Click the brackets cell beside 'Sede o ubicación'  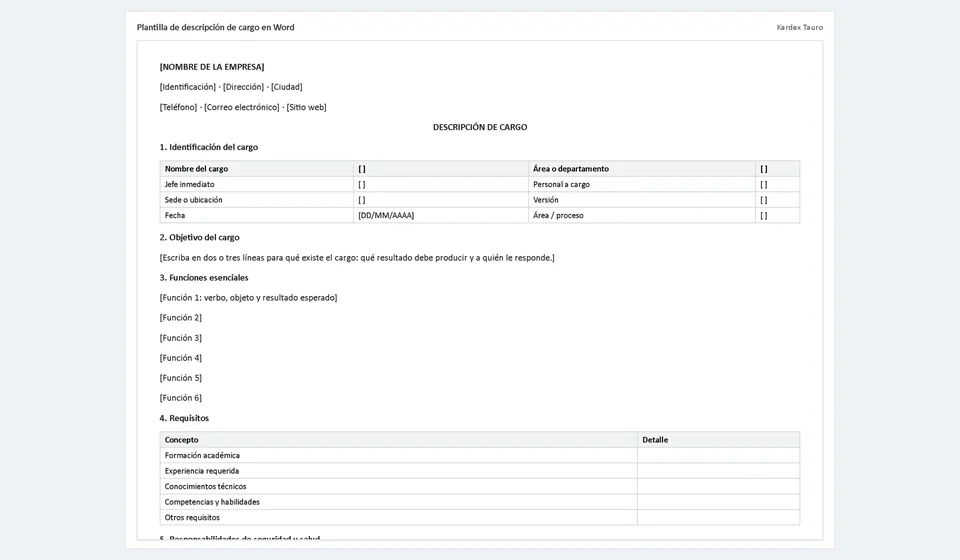point(441,200)
